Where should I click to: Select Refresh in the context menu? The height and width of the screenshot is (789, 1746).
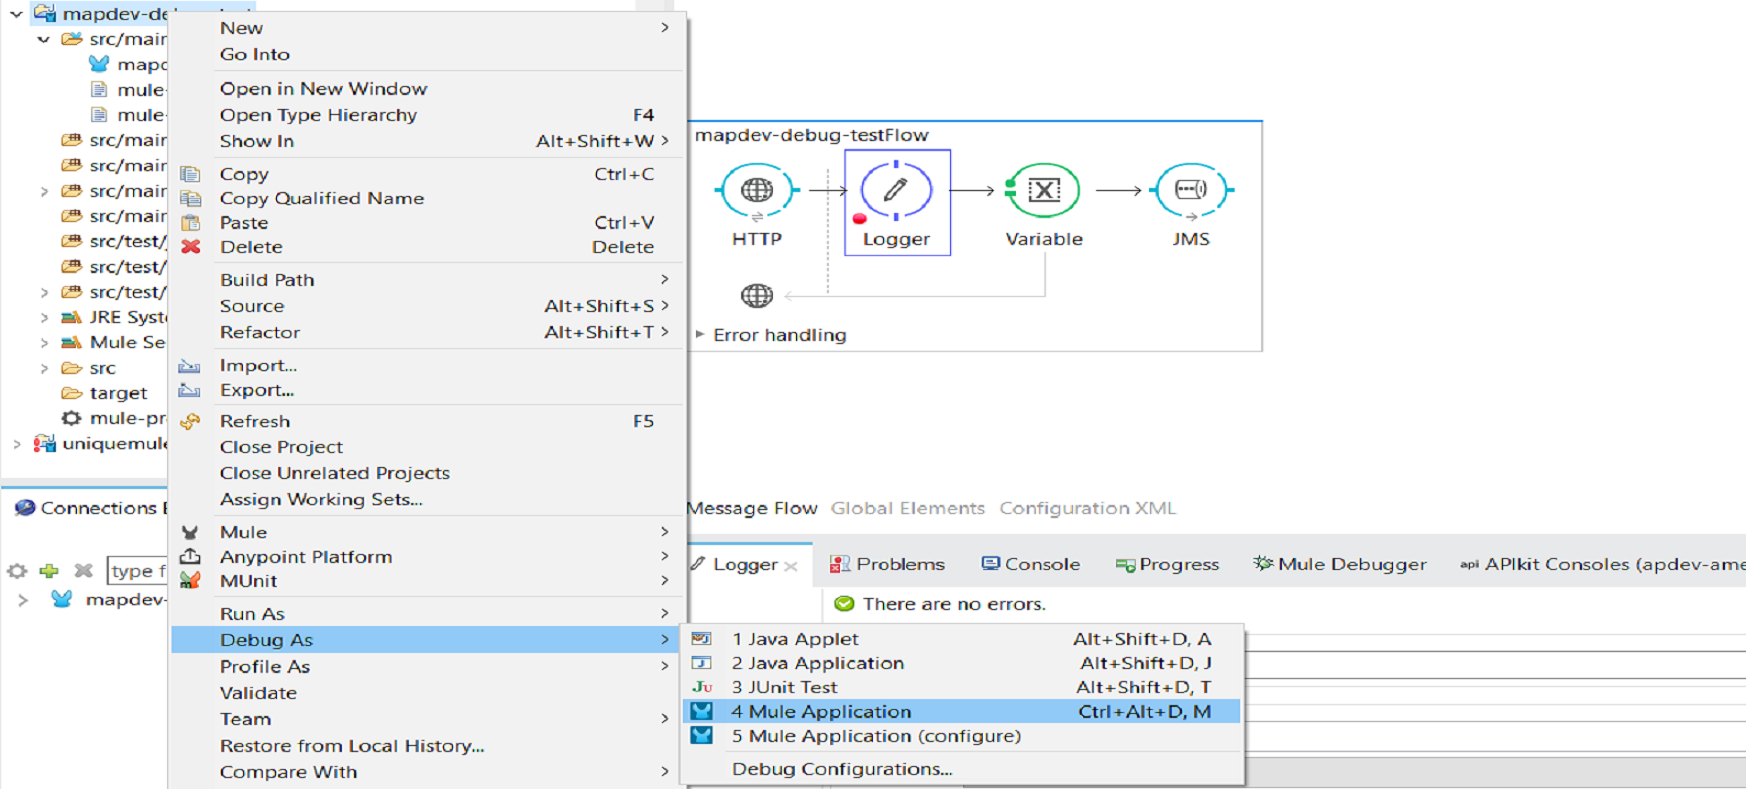255,421
